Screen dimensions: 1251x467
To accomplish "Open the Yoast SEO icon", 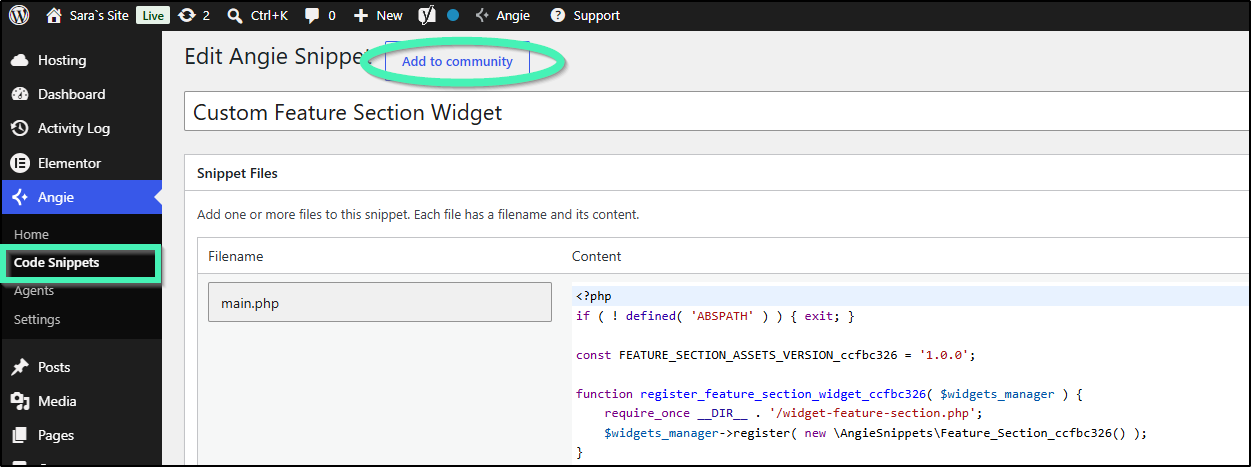I will coord(427,15).
